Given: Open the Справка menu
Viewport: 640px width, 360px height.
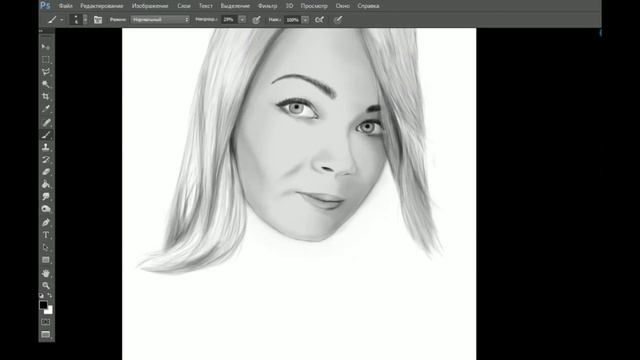Looking at the screenshot, I should [x=368, y=6].
